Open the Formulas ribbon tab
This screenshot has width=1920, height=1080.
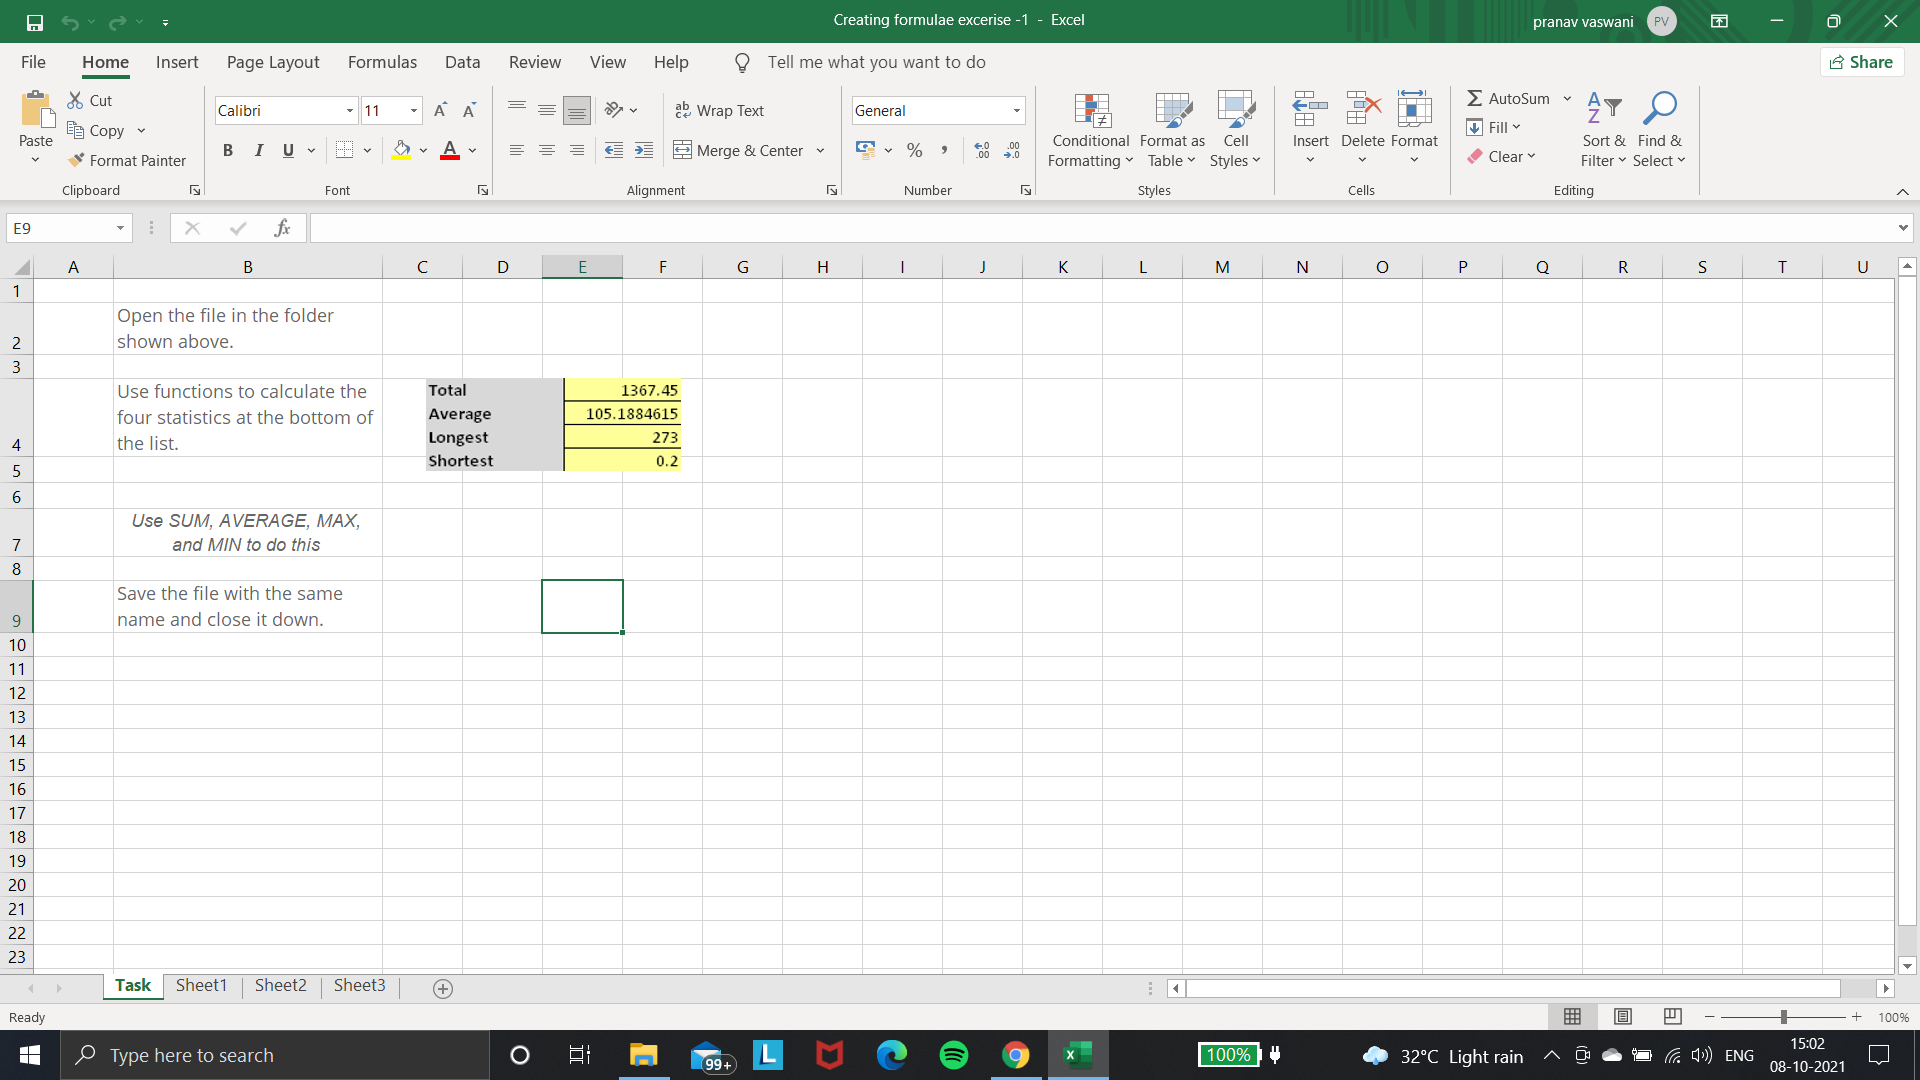pos(382,62)
